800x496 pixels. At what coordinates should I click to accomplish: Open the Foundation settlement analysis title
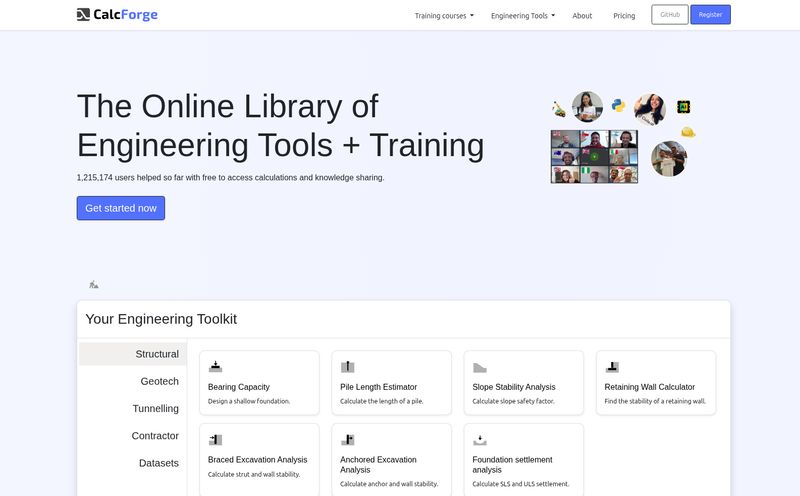(x=512, y=465)
